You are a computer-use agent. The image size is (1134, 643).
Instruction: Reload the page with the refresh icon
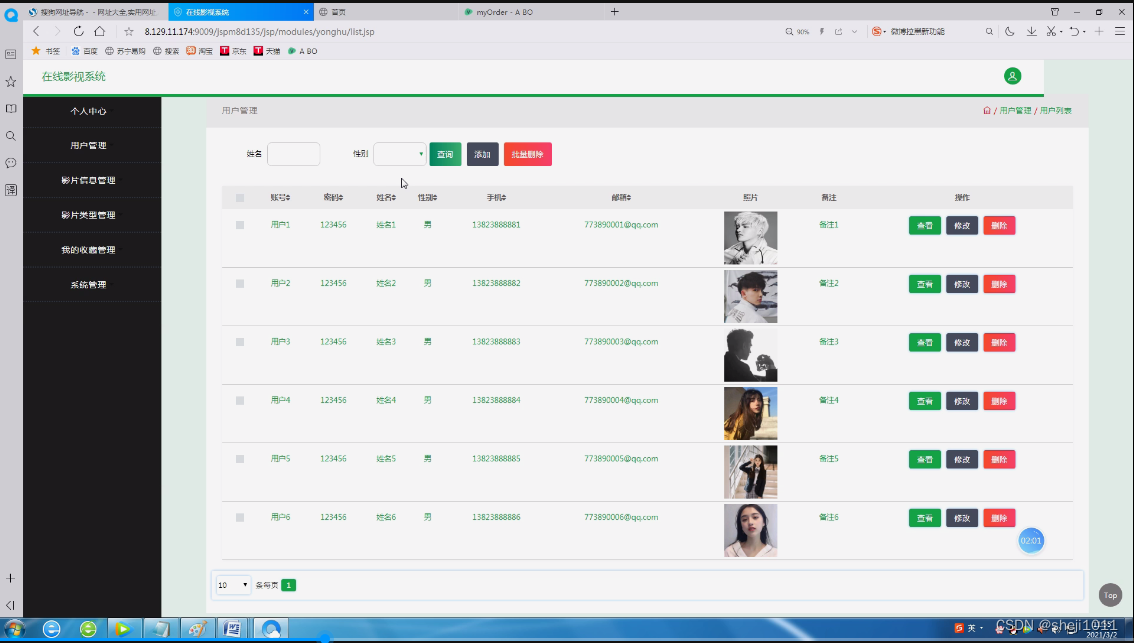point(78,31)
